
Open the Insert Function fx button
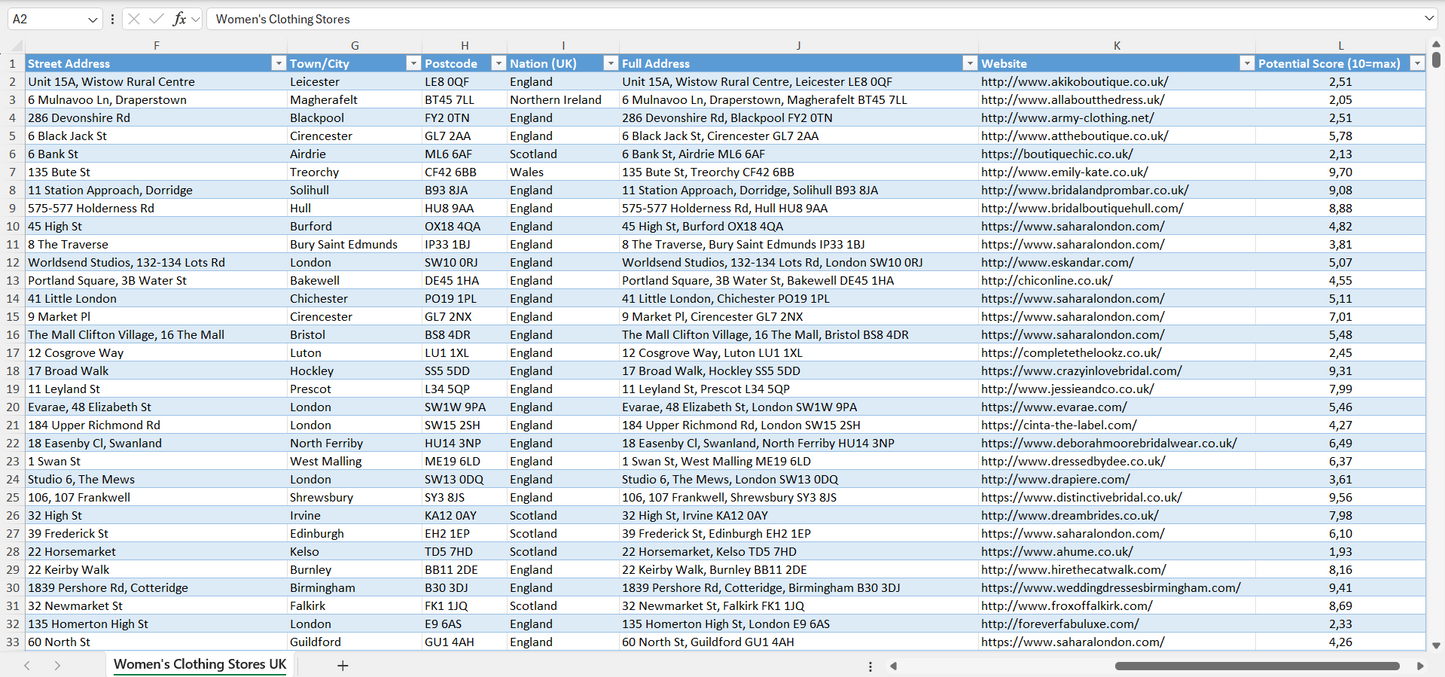pos(179,19)
